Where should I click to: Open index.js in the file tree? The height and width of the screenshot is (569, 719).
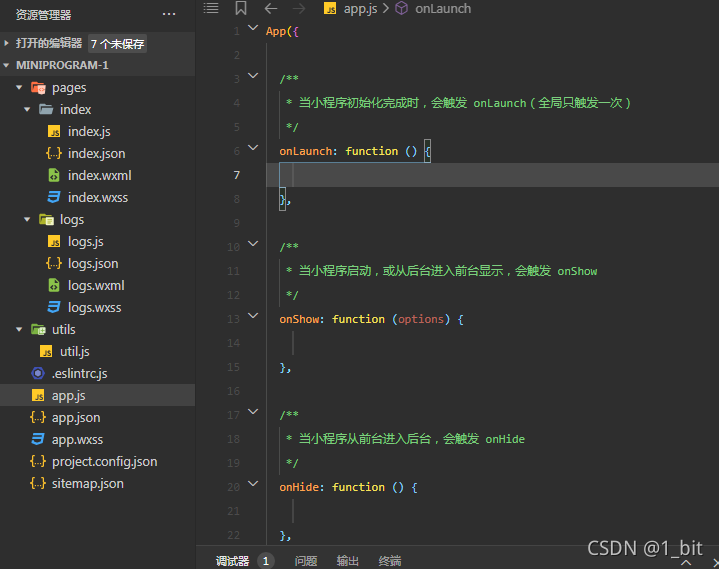click(x=89, y=132)
